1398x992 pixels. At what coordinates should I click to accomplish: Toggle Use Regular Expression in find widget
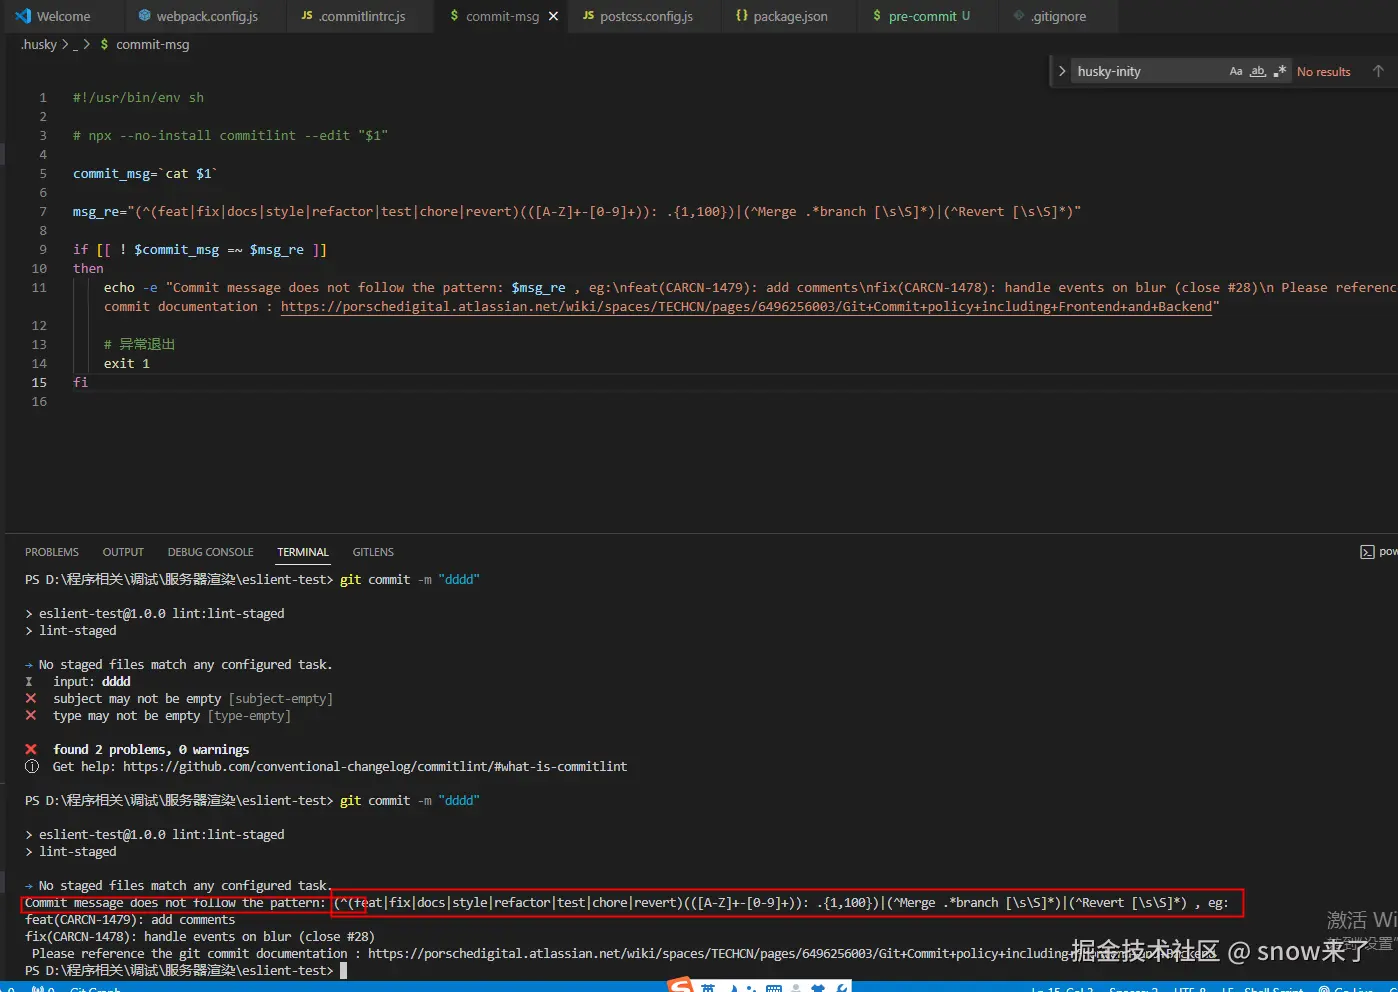point(1280,71)
